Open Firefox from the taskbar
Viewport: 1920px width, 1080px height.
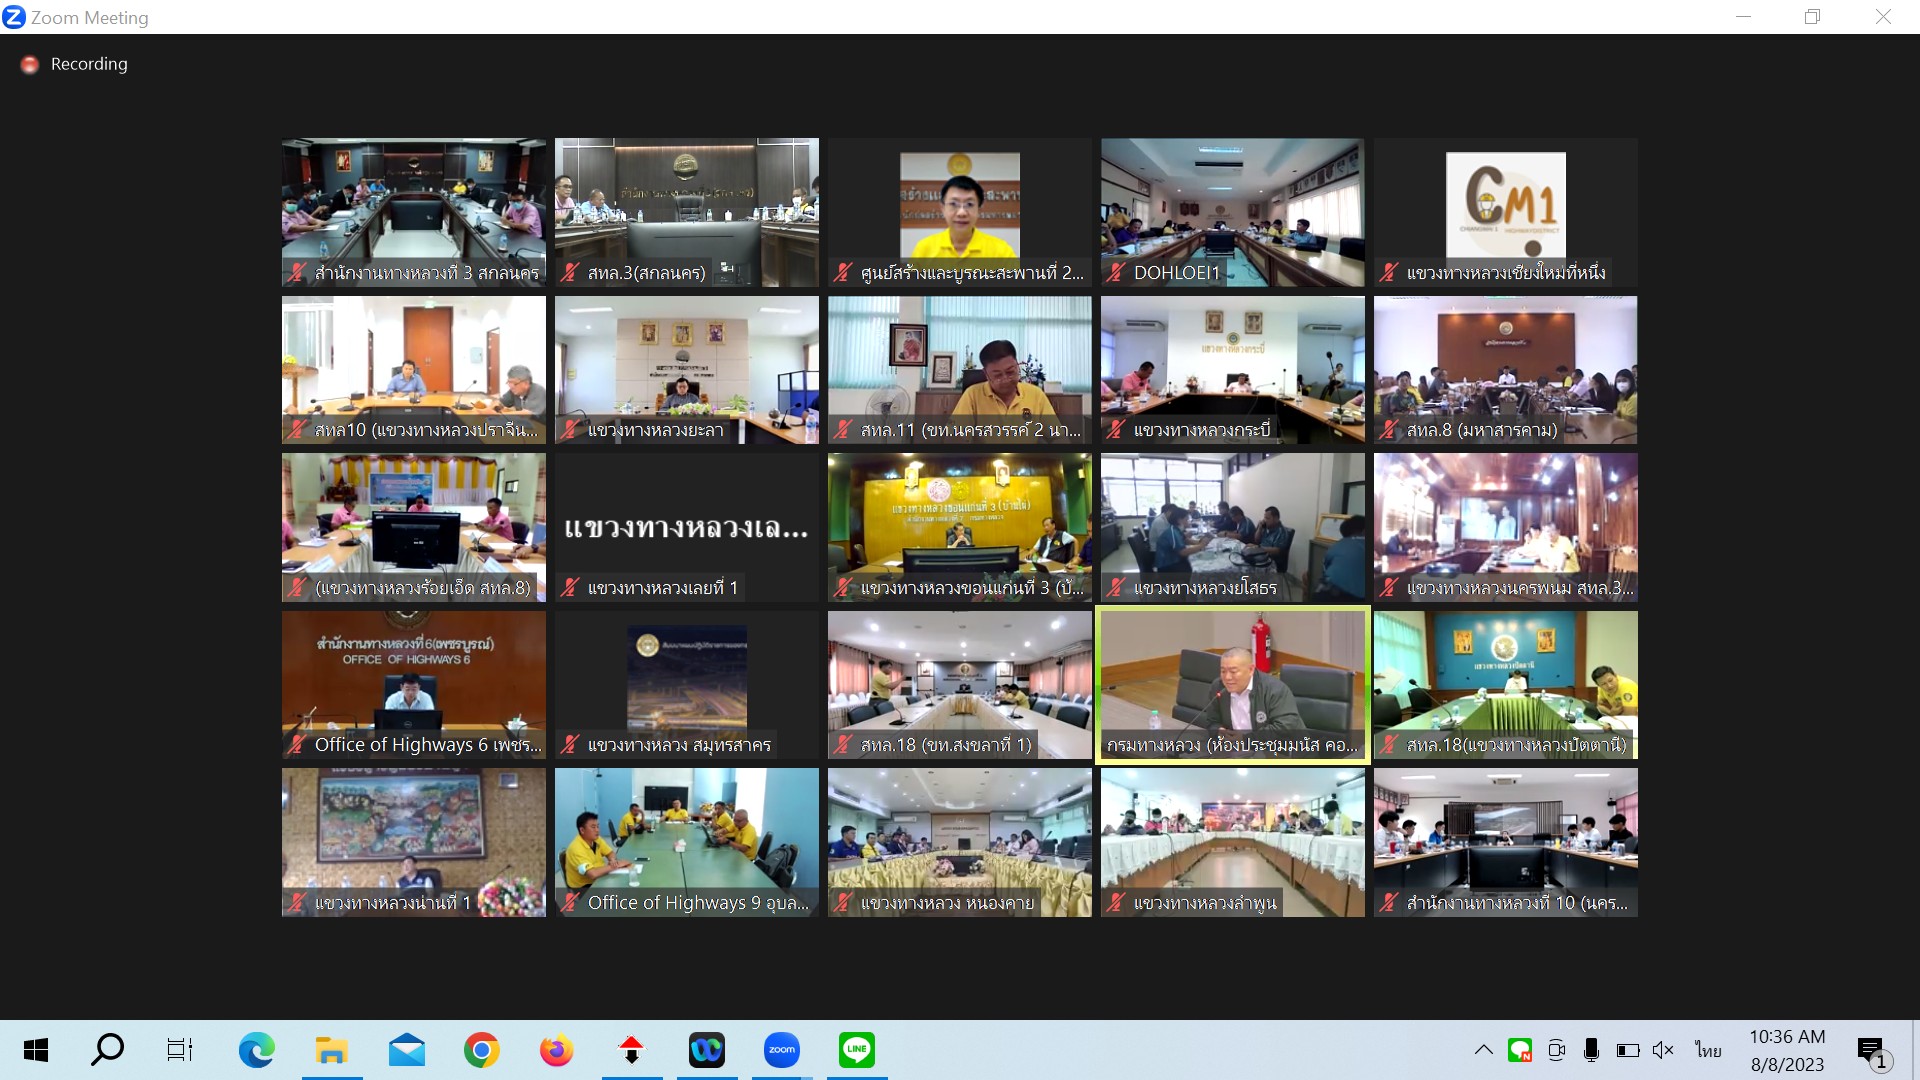(x=556, y=1050)
